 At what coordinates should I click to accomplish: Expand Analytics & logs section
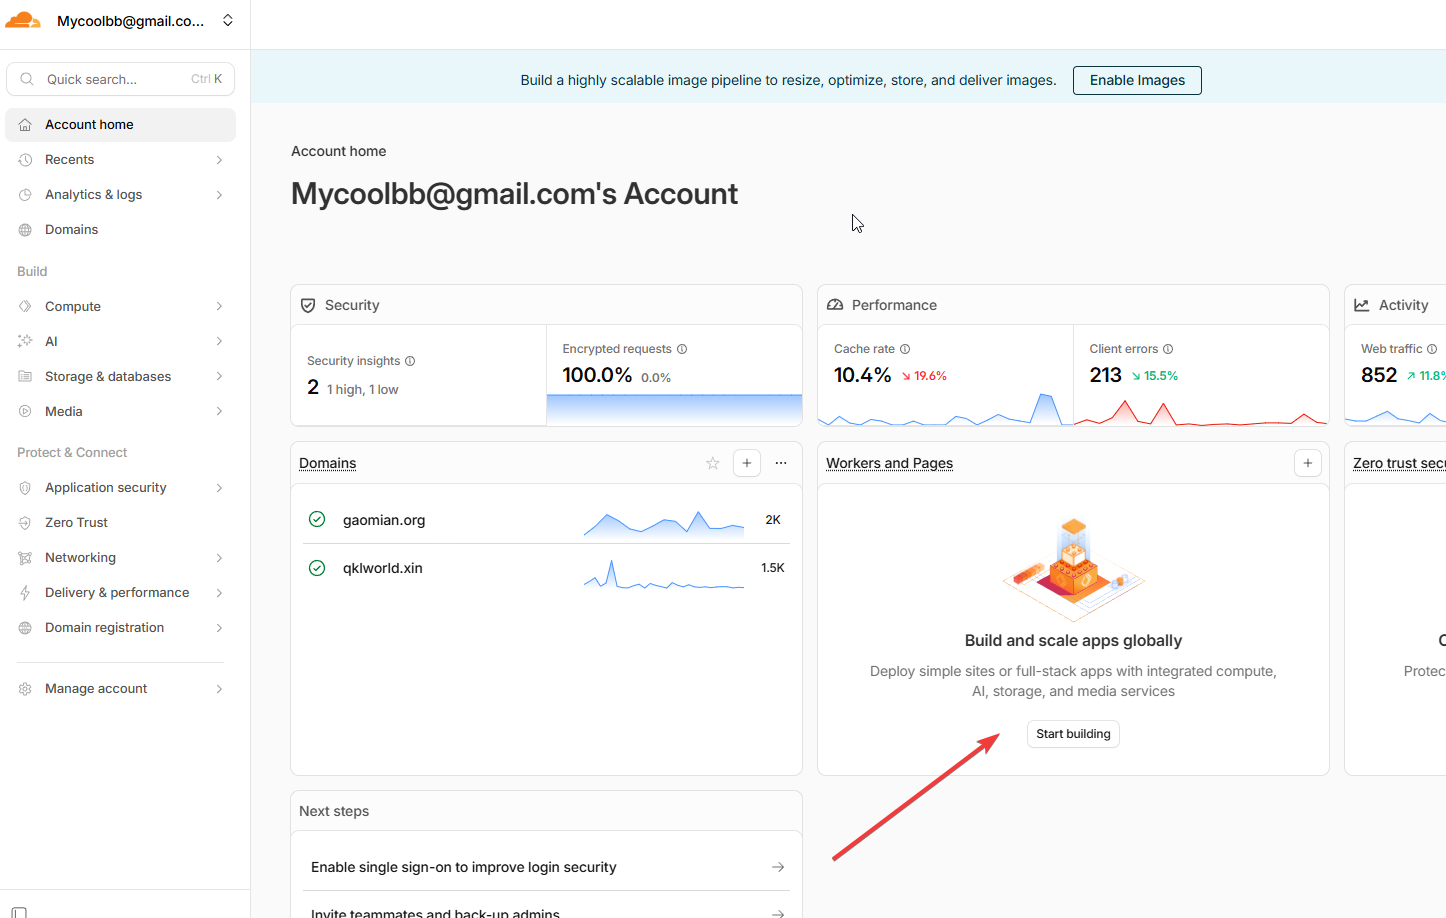(x=219, y=195)
